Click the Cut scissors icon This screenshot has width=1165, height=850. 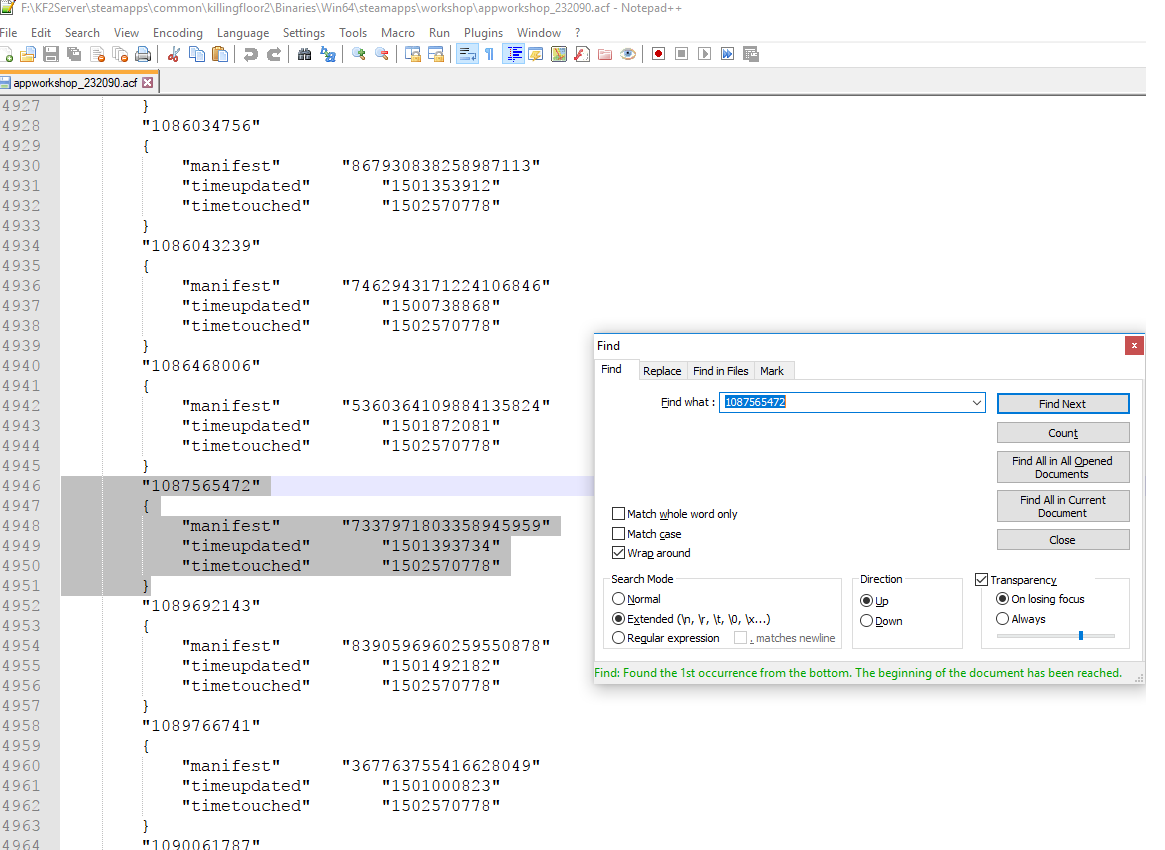pos(174,54)
